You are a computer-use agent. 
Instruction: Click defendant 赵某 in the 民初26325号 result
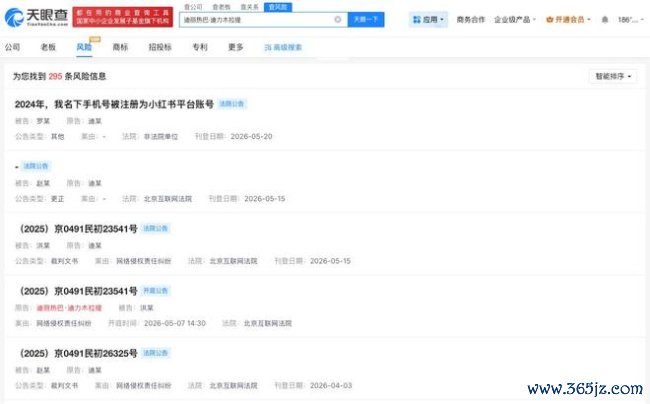43,370
